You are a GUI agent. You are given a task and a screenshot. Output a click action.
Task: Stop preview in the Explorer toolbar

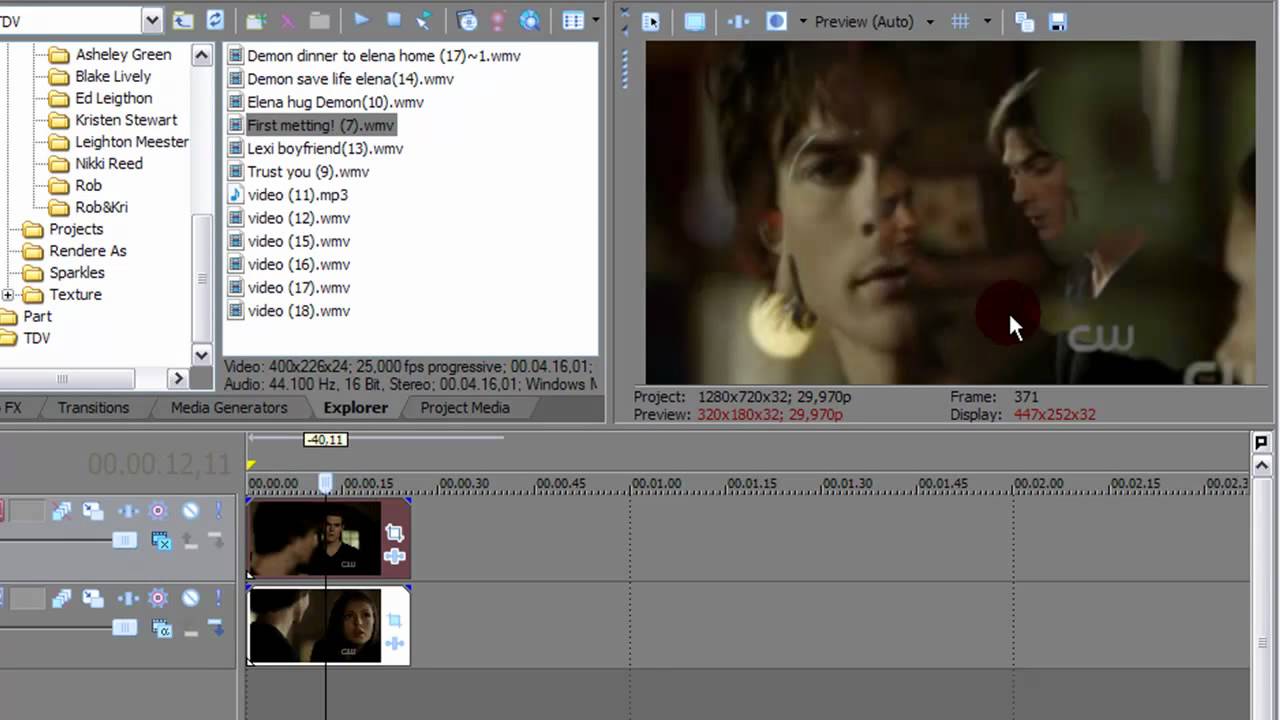coord(393,20)
